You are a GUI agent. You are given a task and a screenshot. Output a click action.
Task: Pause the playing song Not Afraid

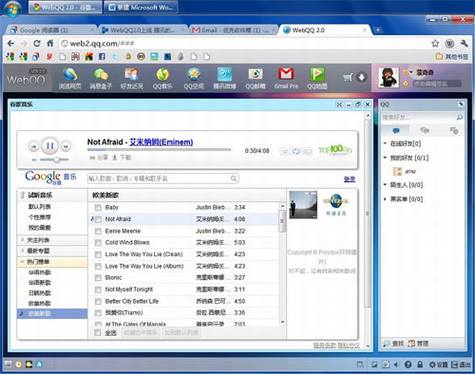[50, 146]
